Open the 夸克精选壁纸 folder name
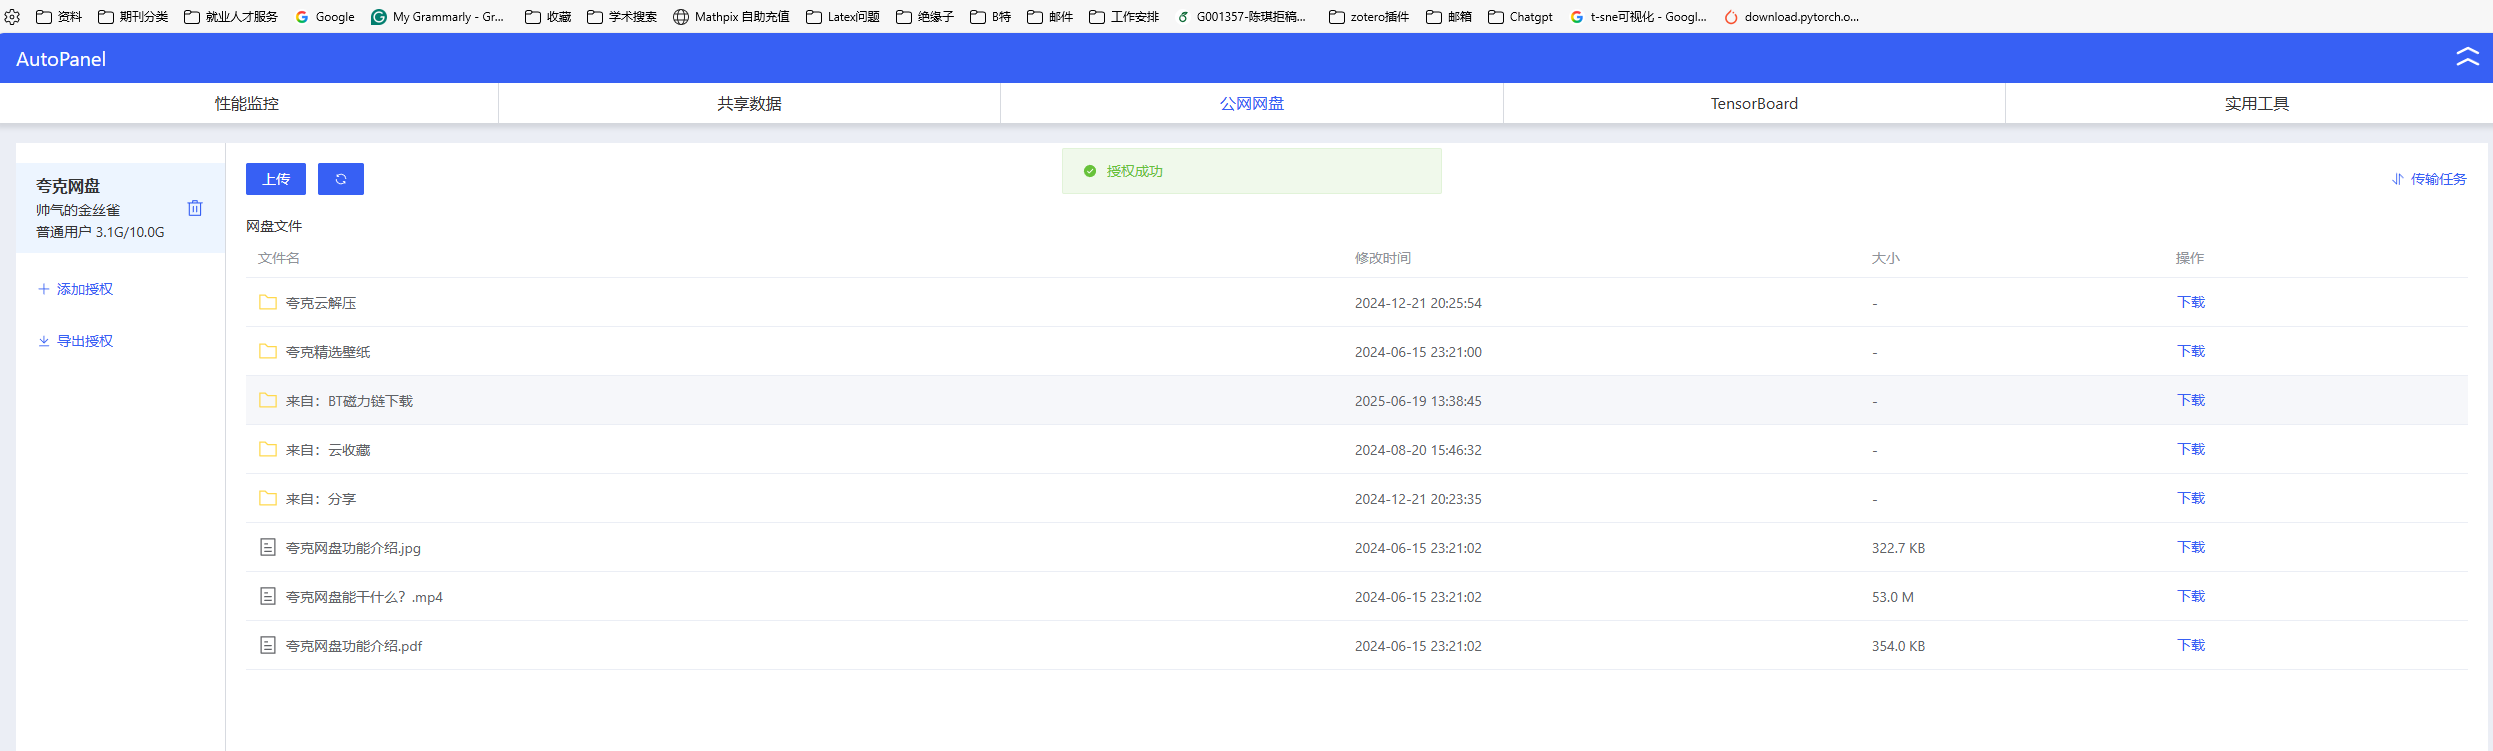Image resolution: width=2493 pixels, height=751 pixels. point(328,352)
